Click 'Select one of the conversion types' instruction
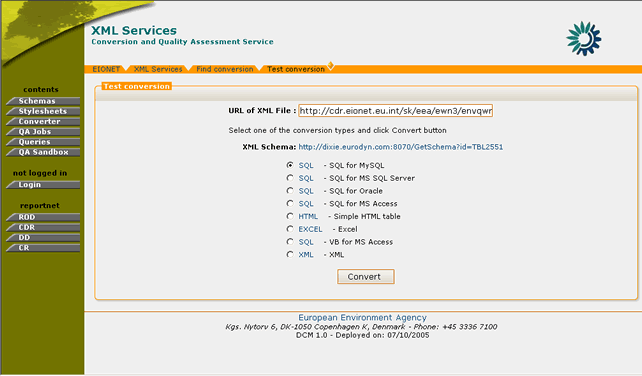642x376 pixels. pos(337,130)
